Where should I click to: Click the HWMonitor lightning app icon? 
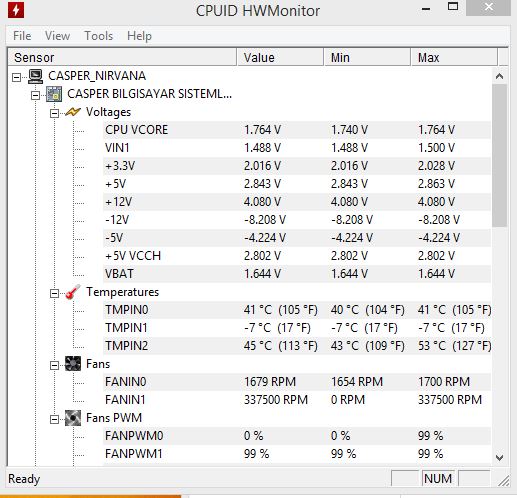pyautogui.click(x=16, y=9)
